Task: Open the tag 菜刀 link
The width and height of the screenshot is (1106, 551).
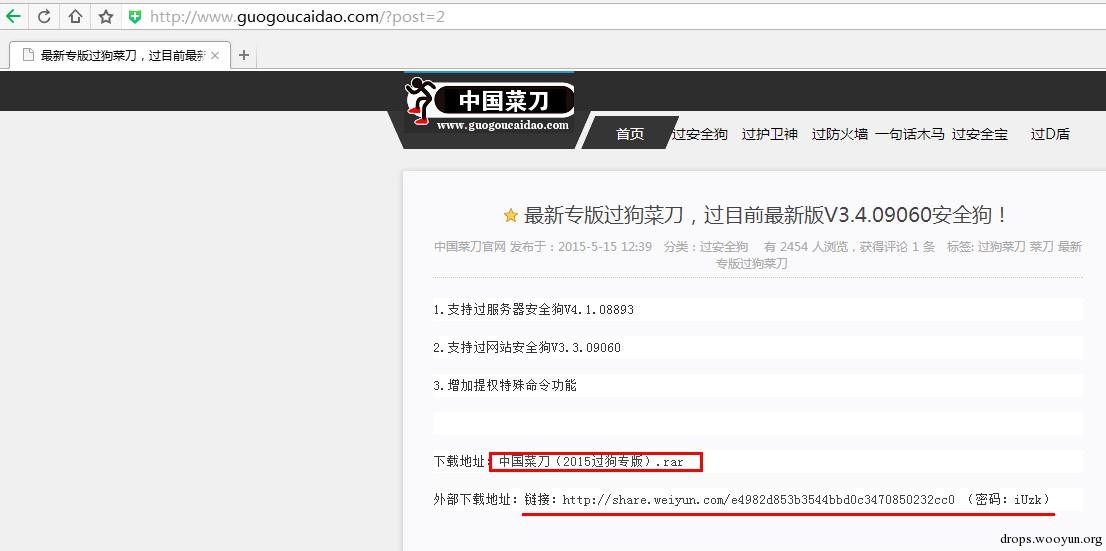Action: click(x=1042, y=247)
